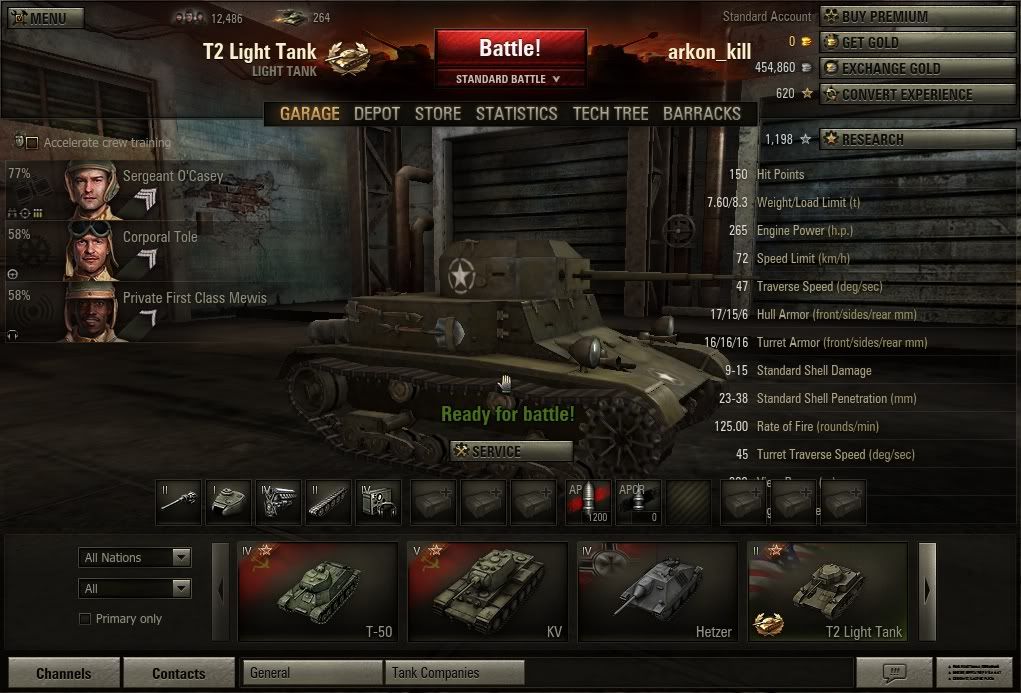Select the gun module icon
Image resolution: width=1021 pixels, height=693 pixels.
(178, 502)
